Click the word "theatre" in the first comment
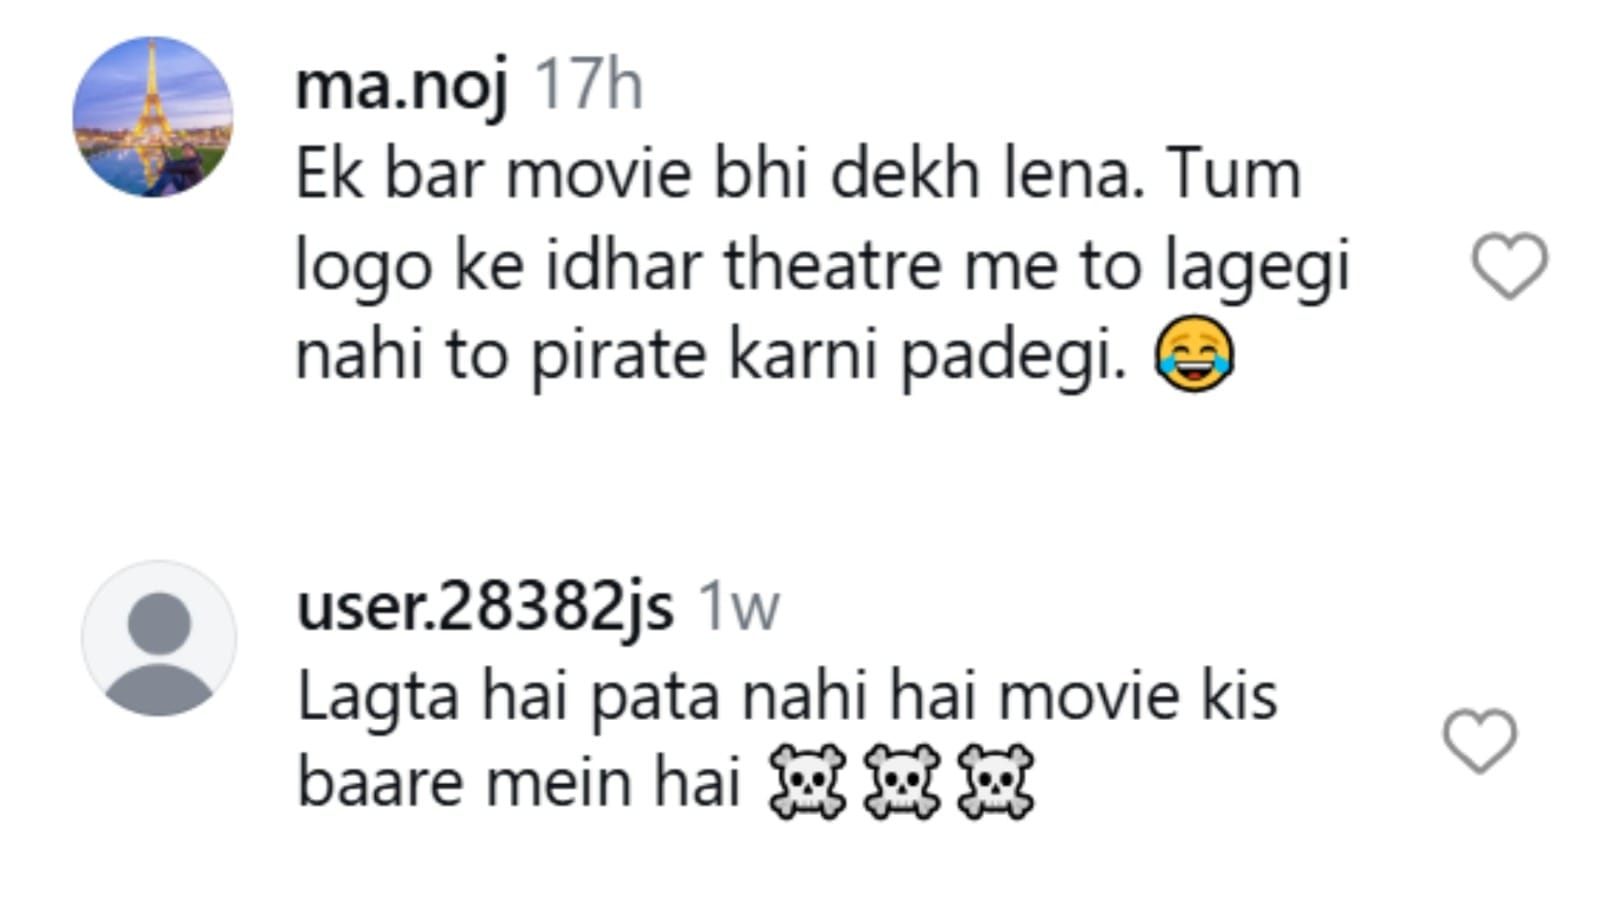 (832, 266)
